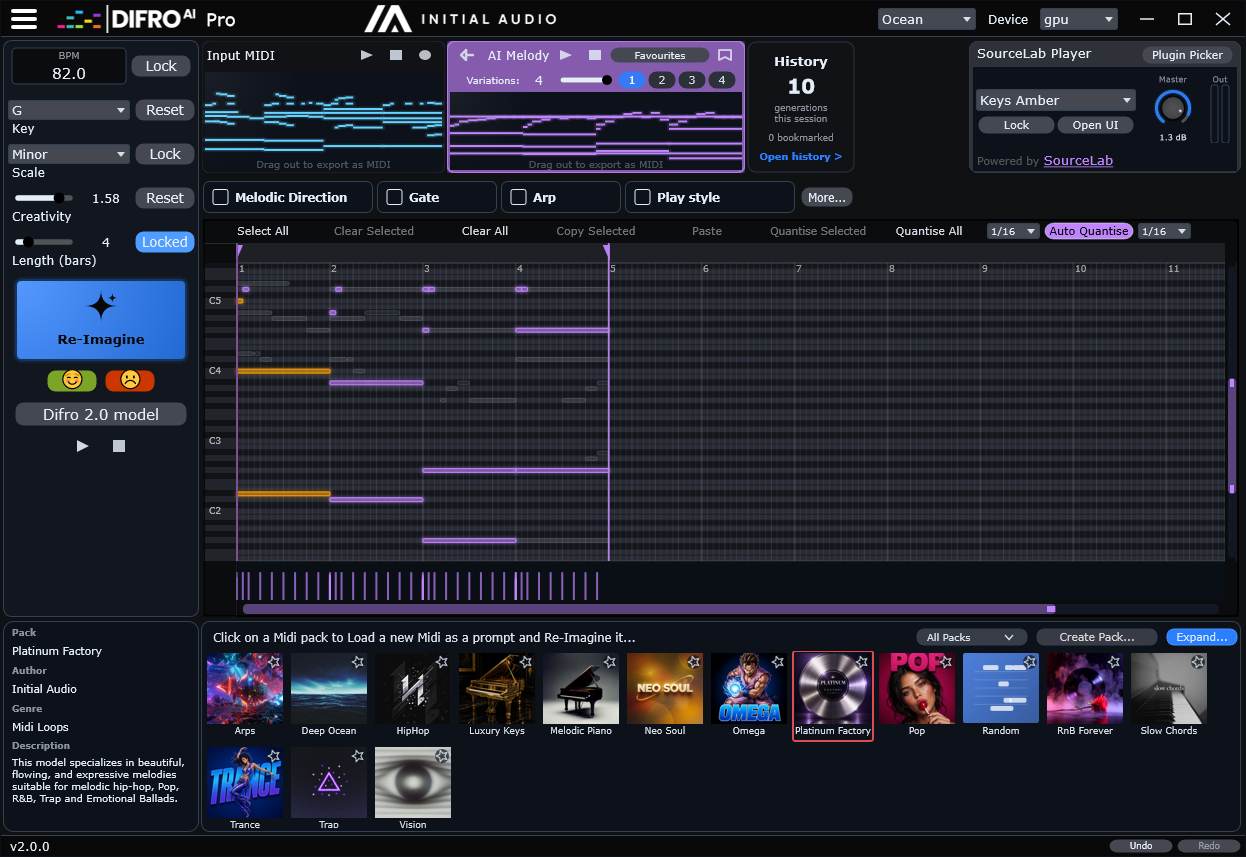Stop the AI Melody preview
This screenshot has height=857, width=1246.
click(x=595, y=55)
